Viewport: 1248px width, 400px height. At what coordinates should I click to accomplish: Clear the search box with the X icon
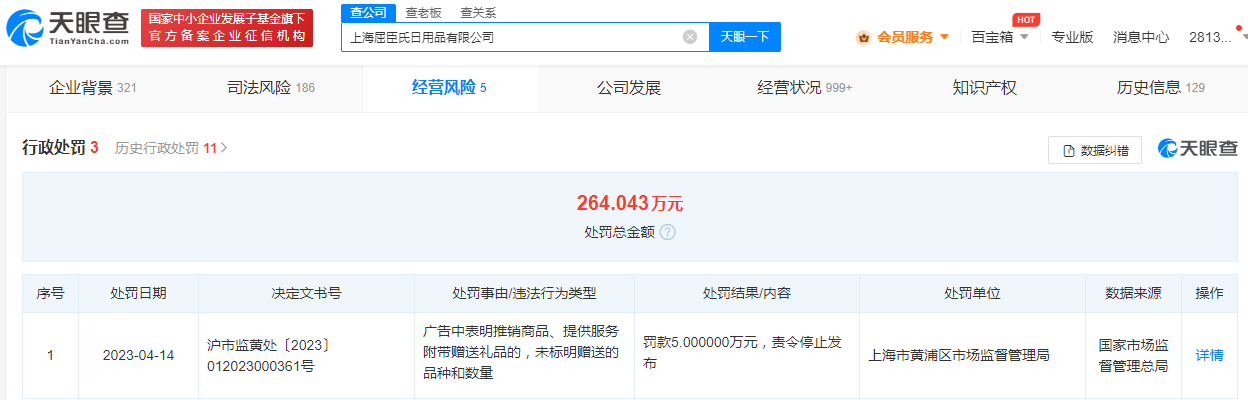pyautogui.click(x=690, y=37)
